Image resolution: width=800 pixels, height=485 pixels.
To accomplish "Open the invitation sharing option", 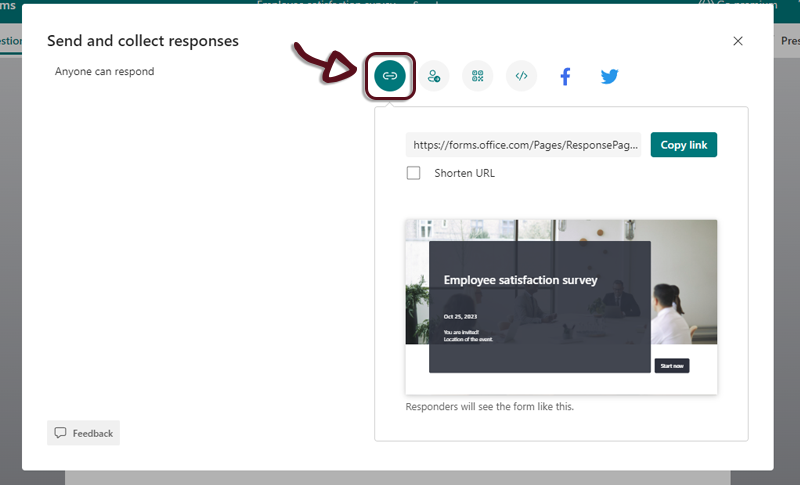I will (434, 76).
